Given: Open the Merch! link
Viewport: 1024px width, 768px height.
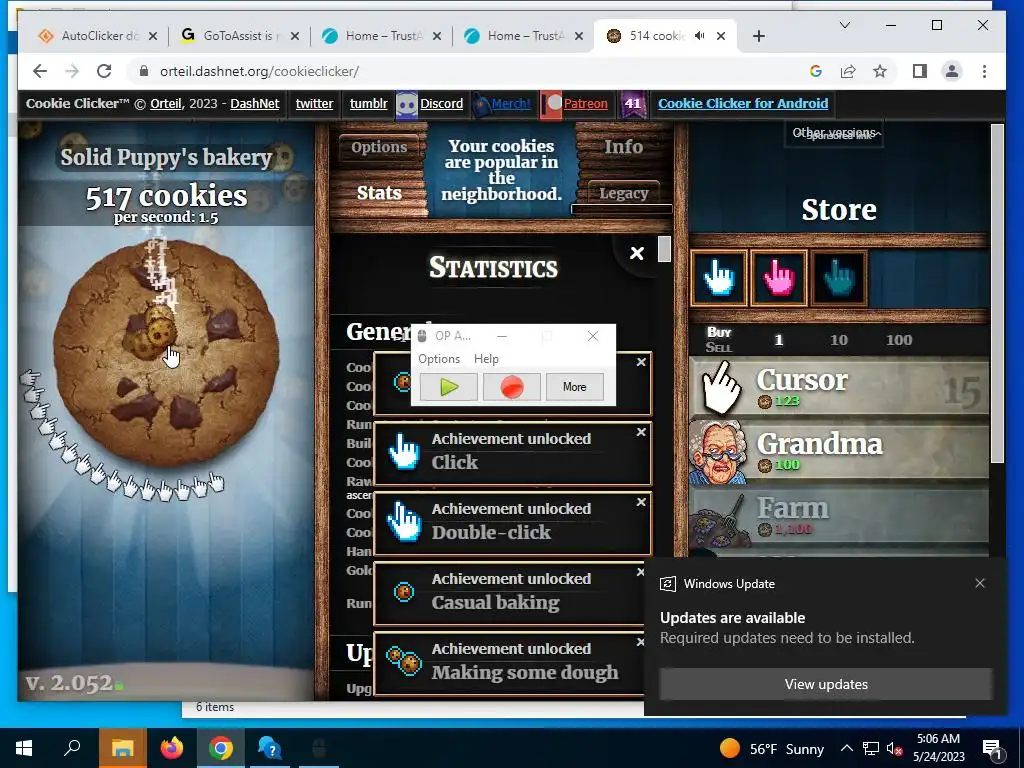Looking at the screenshot, I should click(511, 104).
